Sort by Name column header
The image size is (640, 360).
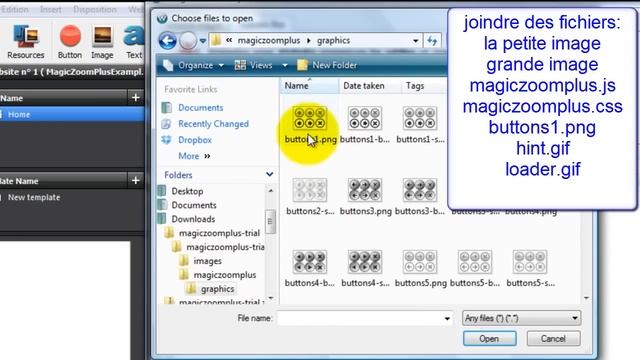[x=309, y=86]
